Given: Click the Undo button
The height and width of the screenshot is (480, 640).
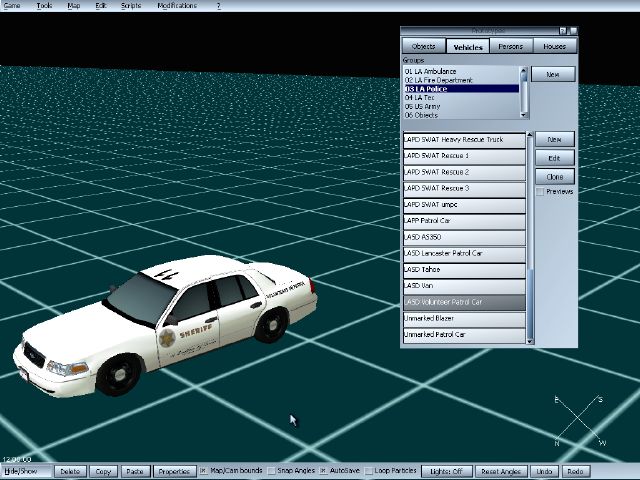Looking at the screenshot, I should point(544,471).
